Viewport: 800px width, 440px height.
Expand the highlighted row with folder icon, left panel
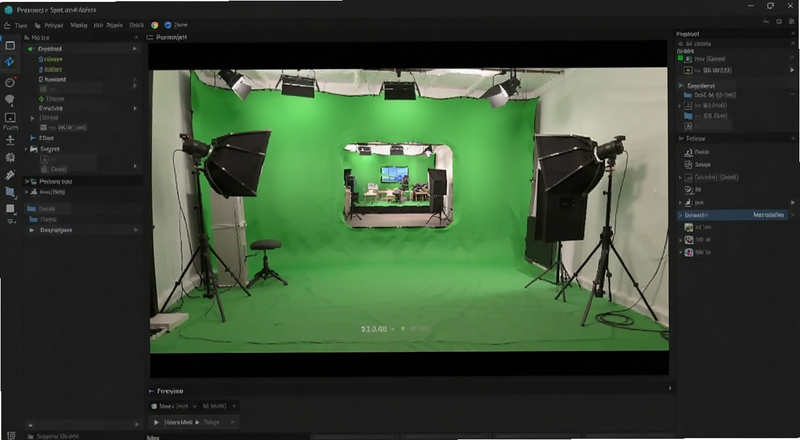[x=27, y=181]
